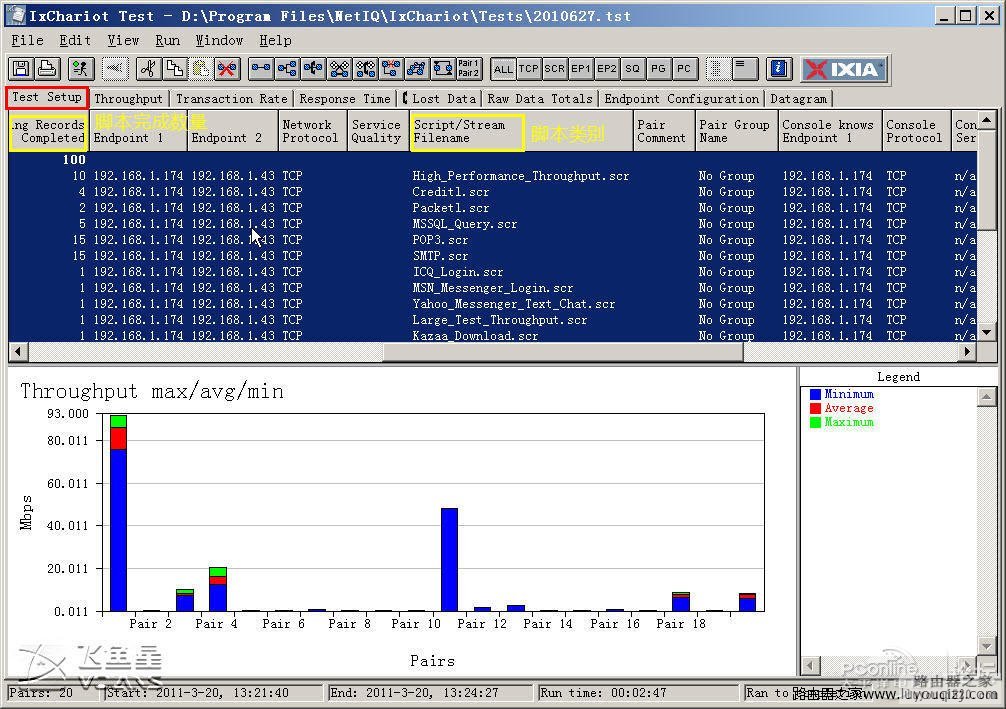1006x709 pixels.
Task: Select the Yahoo_Messenger_Text_Chat.scr row
Action: (x=492, y=304)
